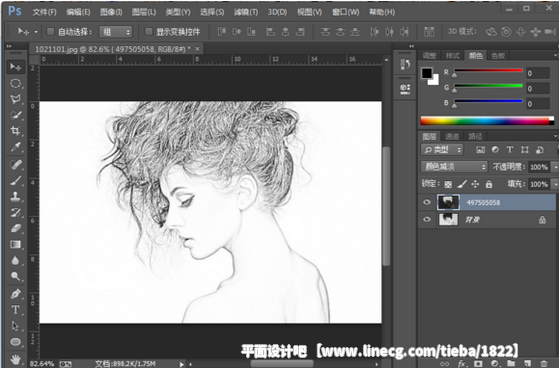Select the Crop tool
This screenshot has height=370, width=559.
tap(15, 130)
